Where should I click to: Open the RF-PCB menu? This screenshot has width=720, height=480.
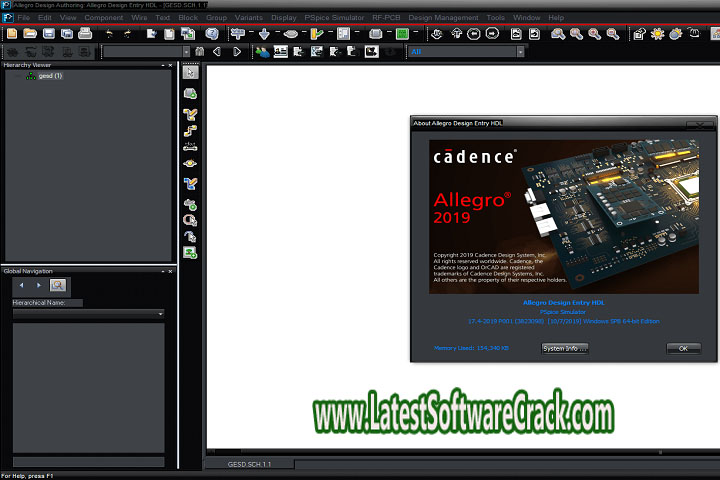pyautogui.click(x=386, y=17)
